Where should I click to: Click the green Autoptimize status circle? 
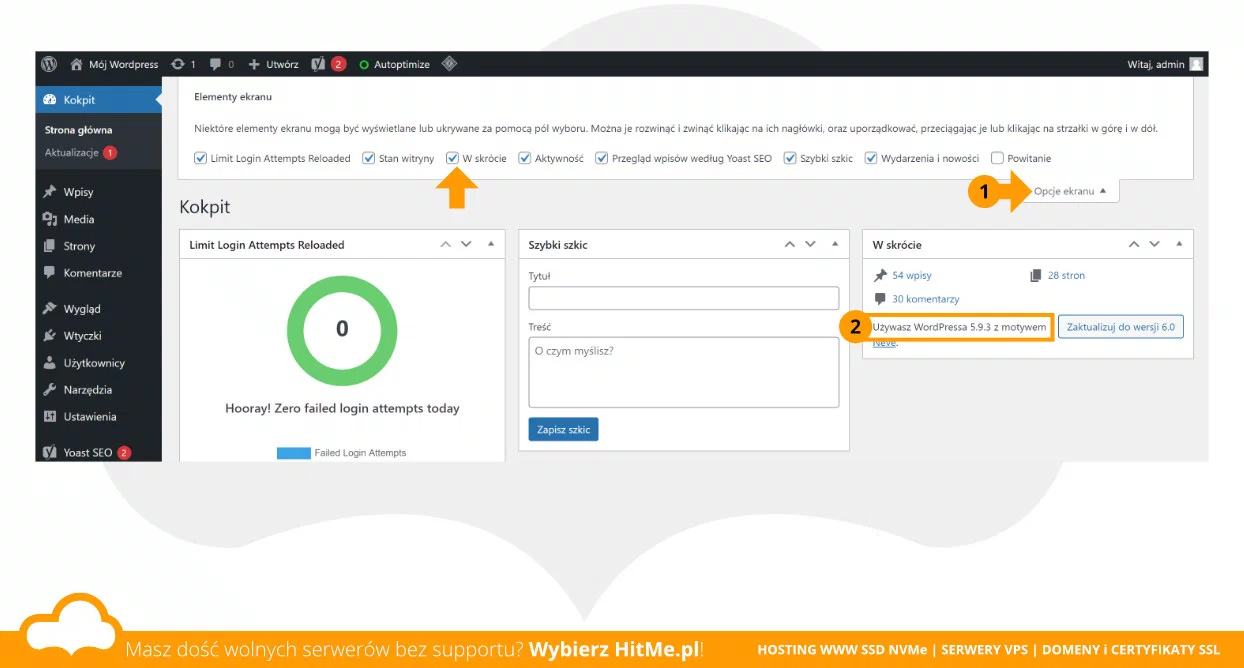pos(364,65)
